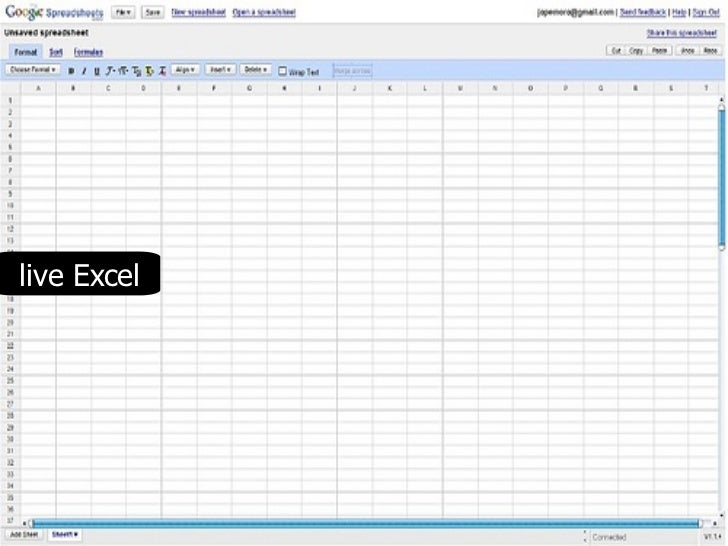Viewport: 728px width, 546px height.
Task: Open the font size icon menu
Action: point(124,71)
